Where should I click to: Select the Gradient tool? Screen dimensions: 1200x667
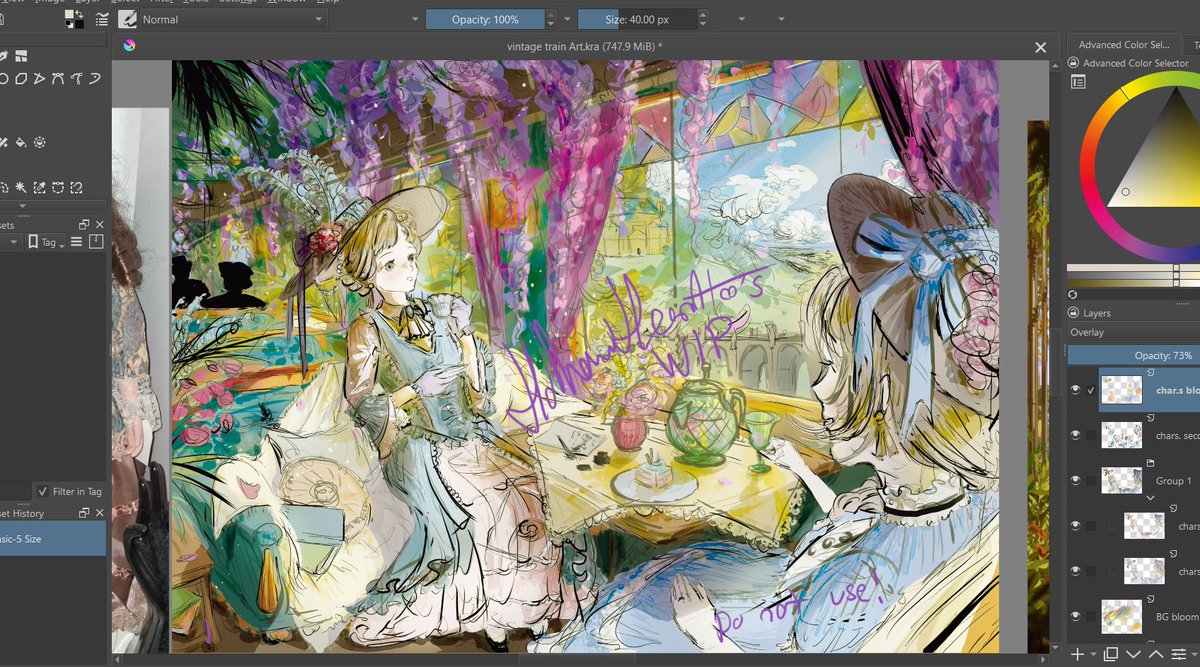[x=4, y=141]
